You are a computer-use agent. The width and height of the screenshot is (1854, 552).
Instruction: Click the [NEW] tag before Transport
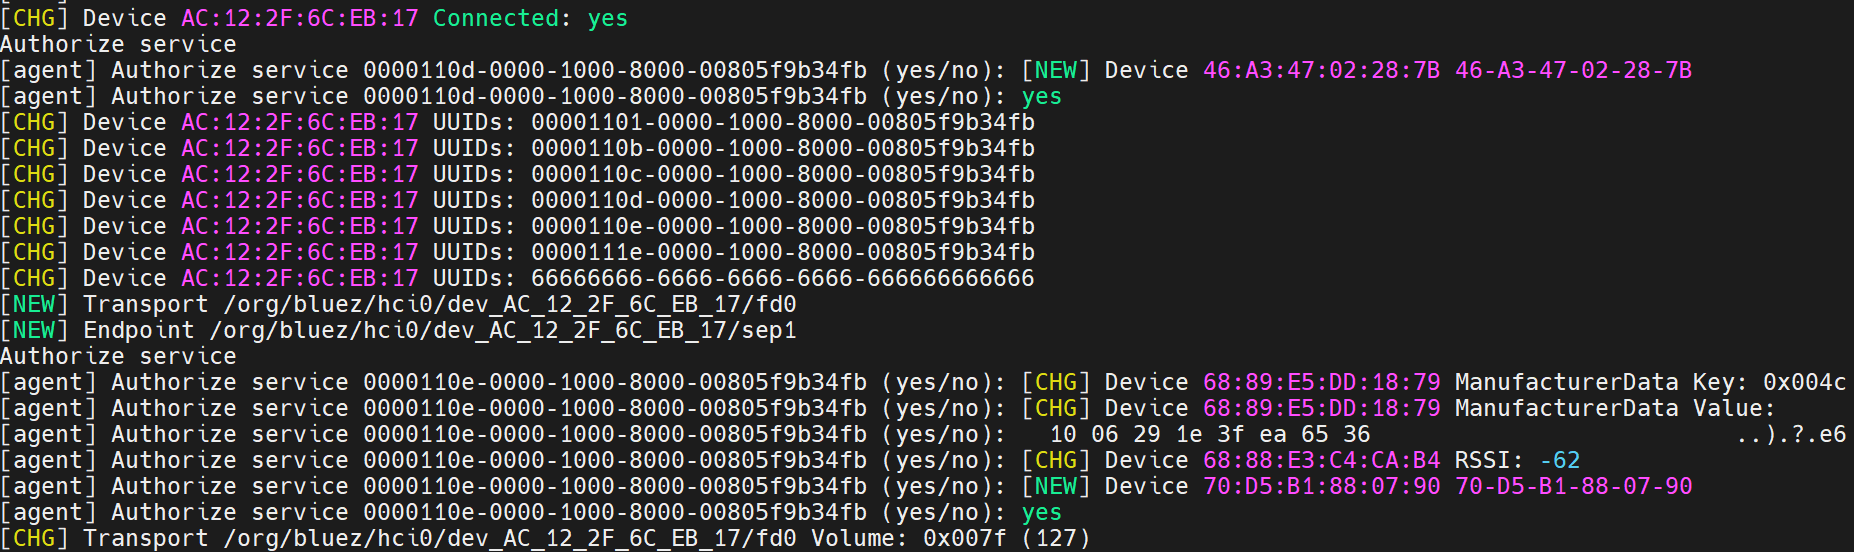point(34,304)
